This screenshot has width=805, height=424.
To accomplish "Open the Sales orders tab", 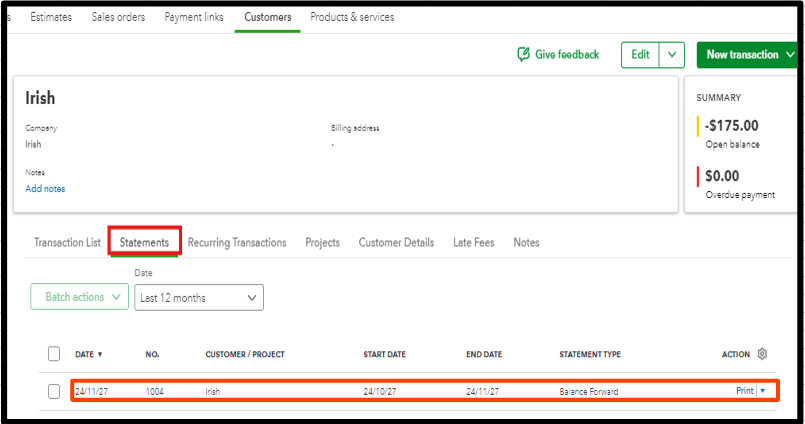I will (x=118, y=17).
